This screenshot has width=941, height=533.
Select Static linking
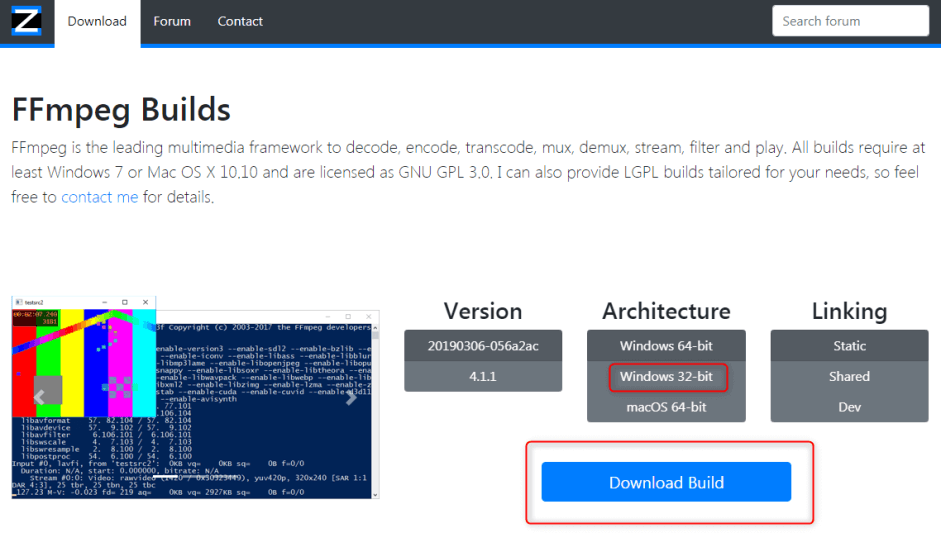pyautogui.click(x=849, y=346)
